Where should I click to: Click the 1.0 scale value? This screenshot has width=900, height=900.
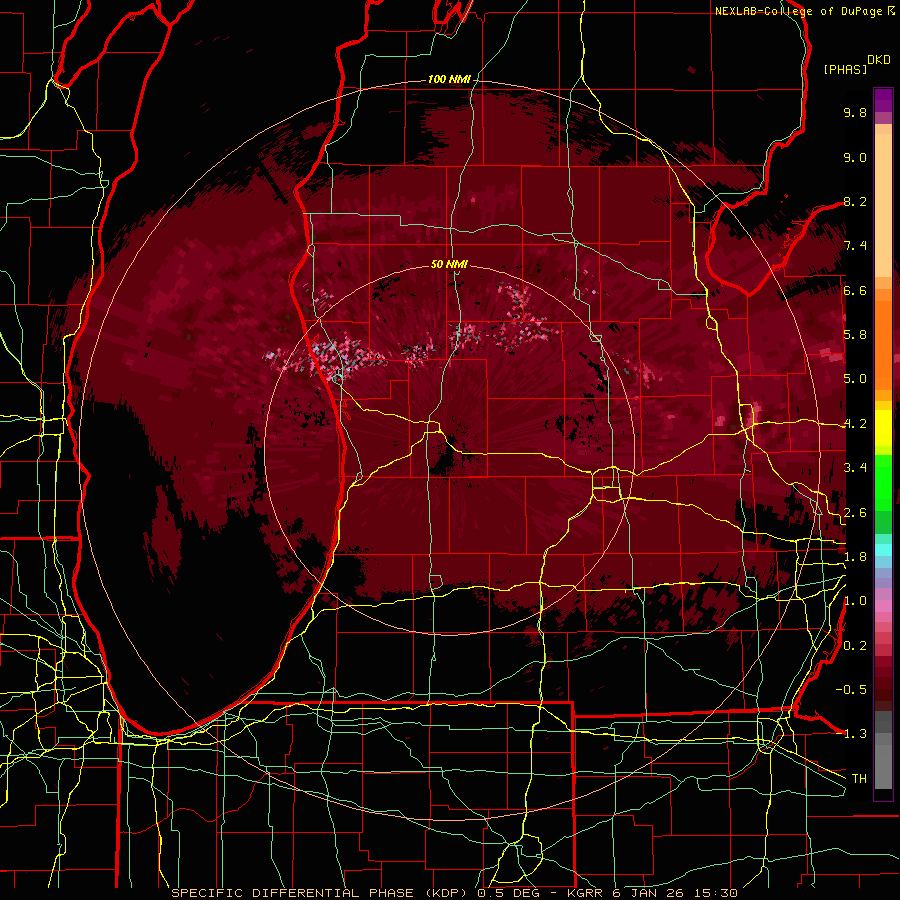click(x=855, y=601)
